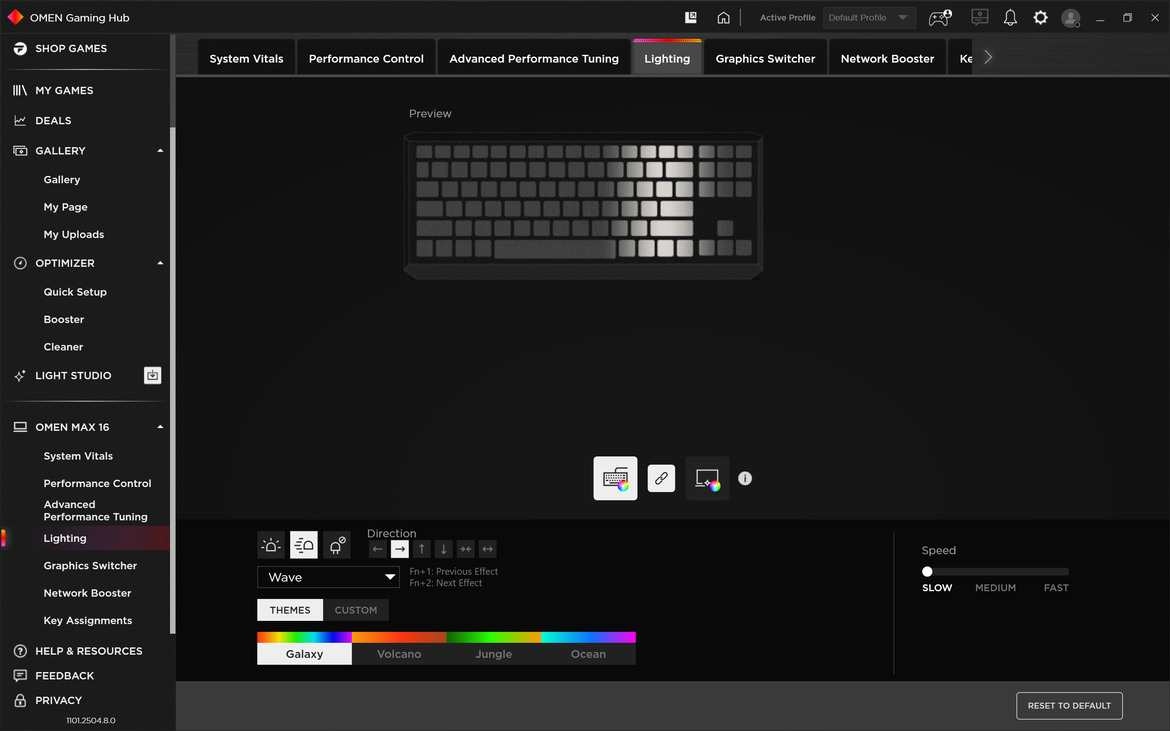
Task: Set speed to FAST label
Action: tap(1056, 588)
